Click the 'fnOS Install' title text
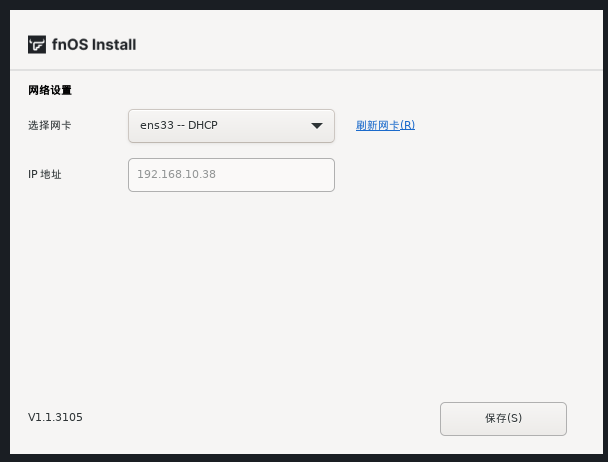 (94, 45)
